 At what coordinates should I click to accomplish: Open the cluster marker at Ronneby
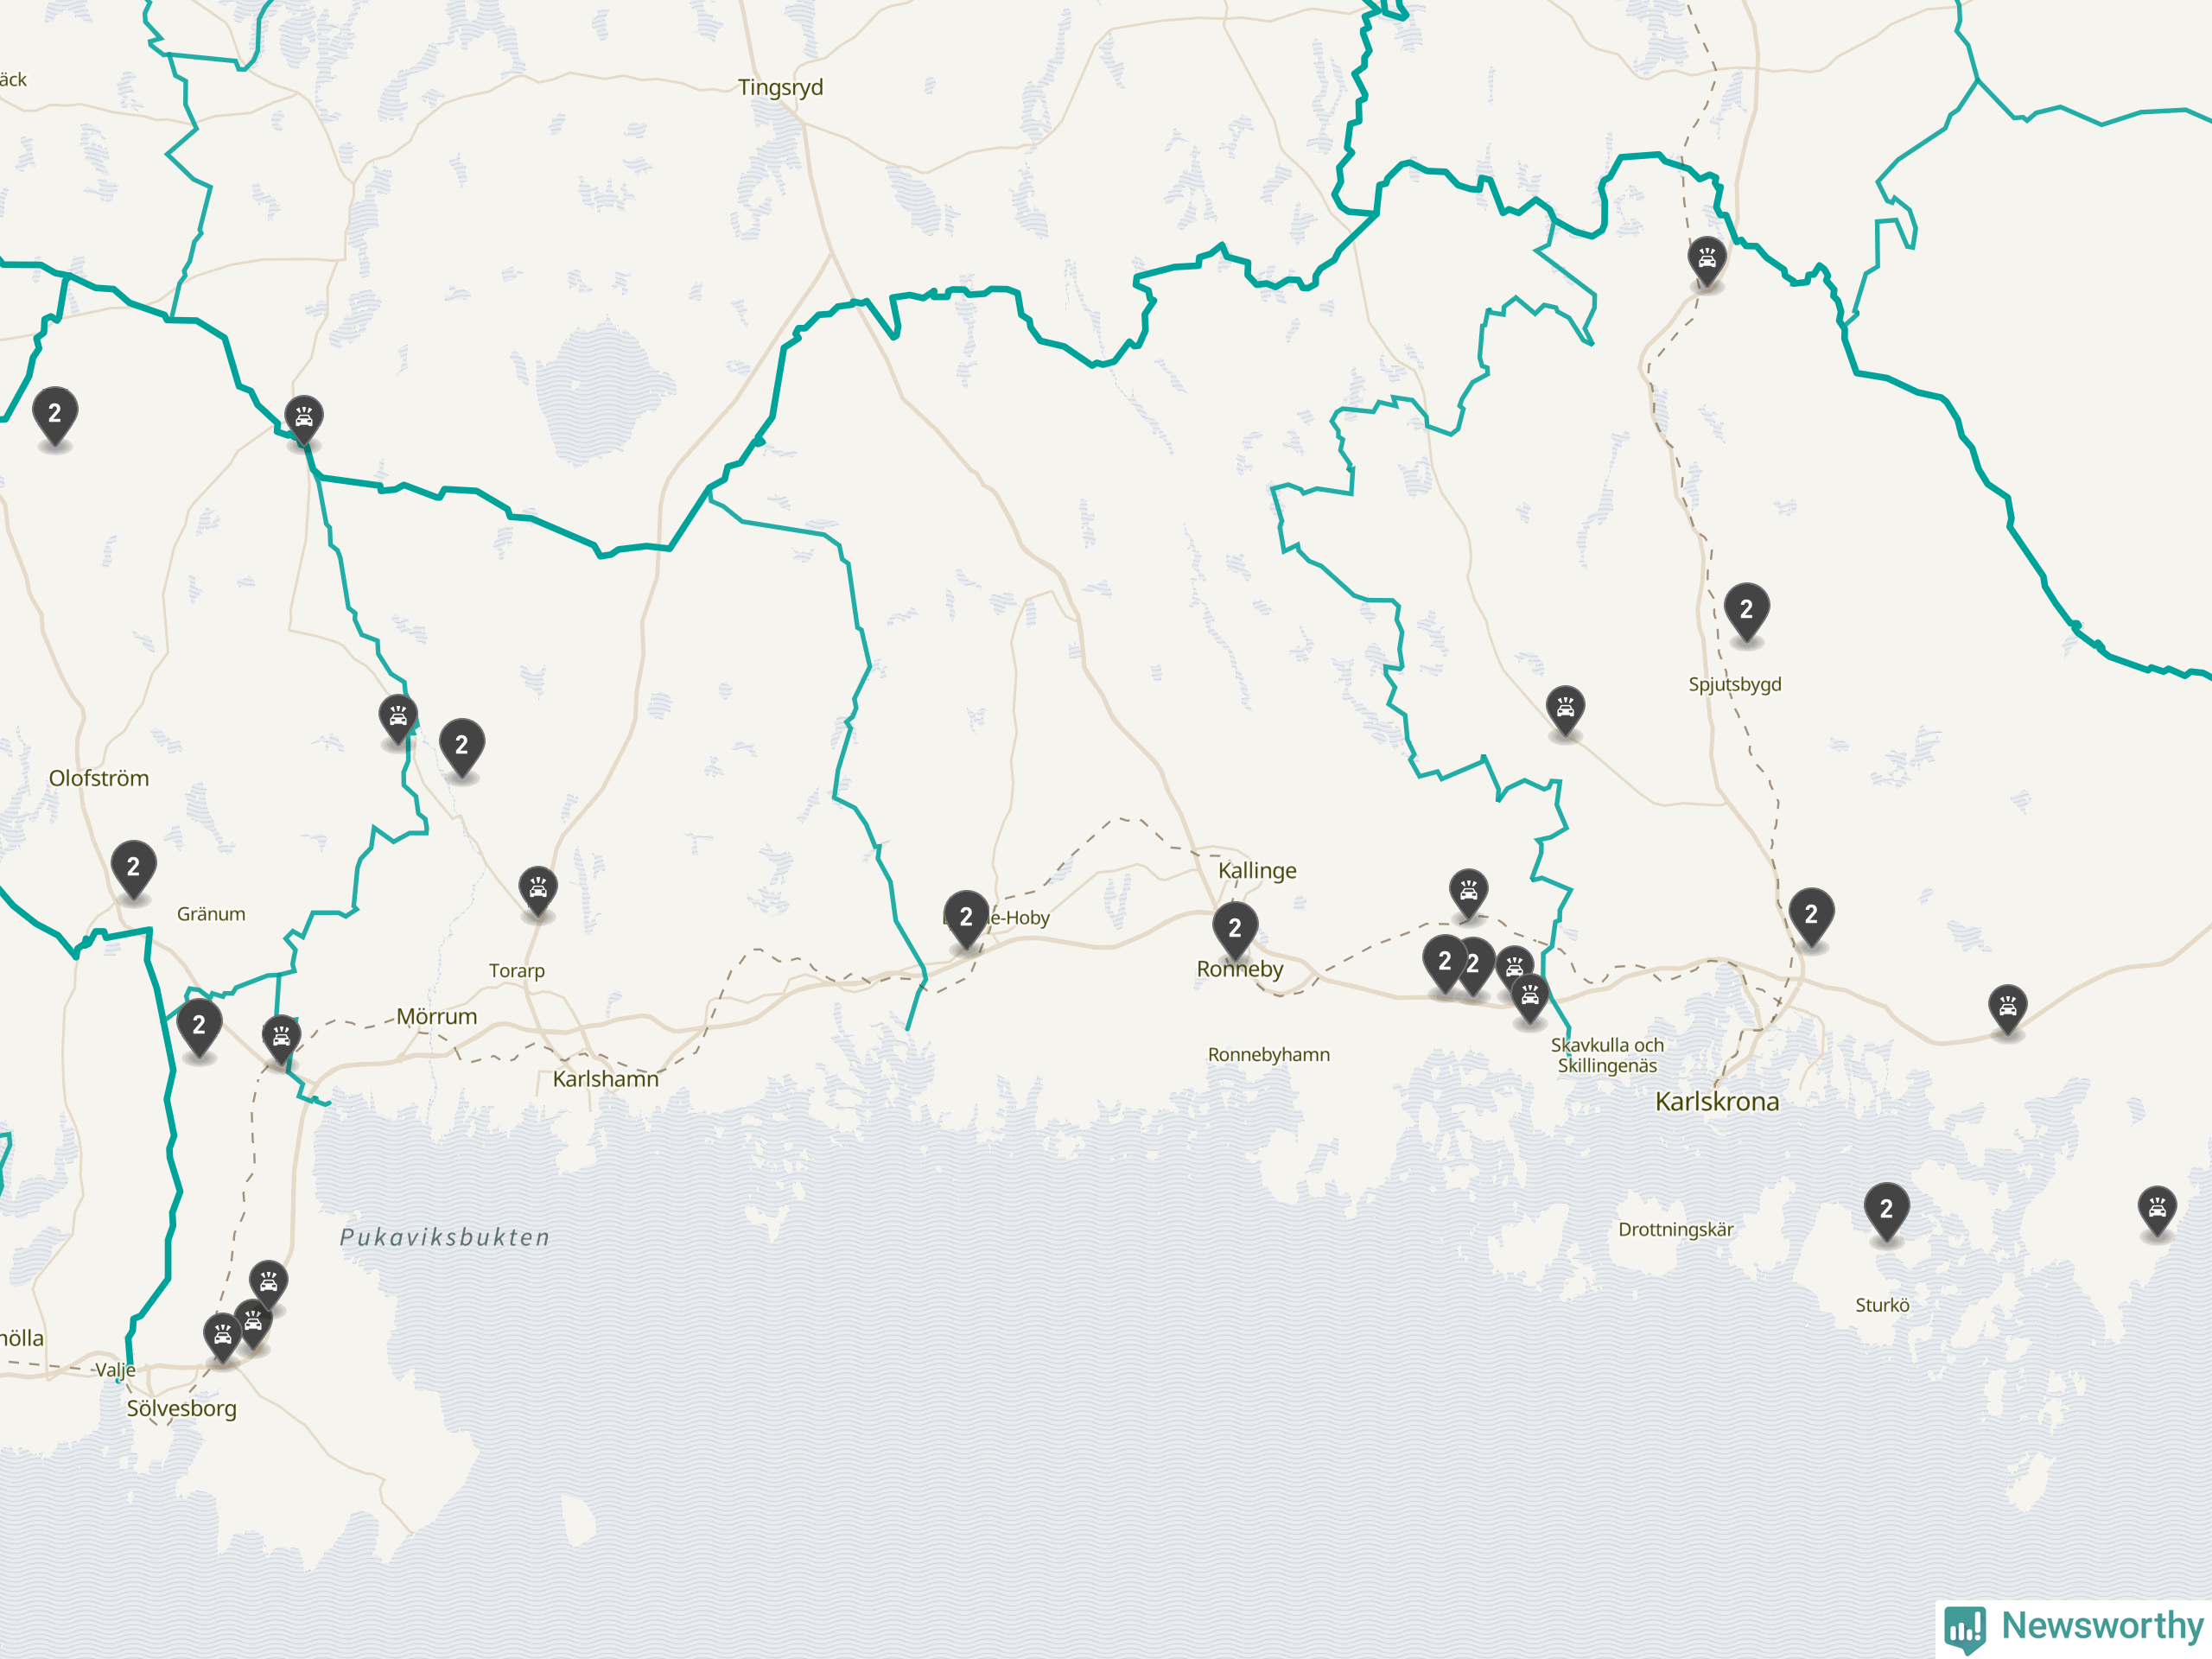coord(1235,929)
